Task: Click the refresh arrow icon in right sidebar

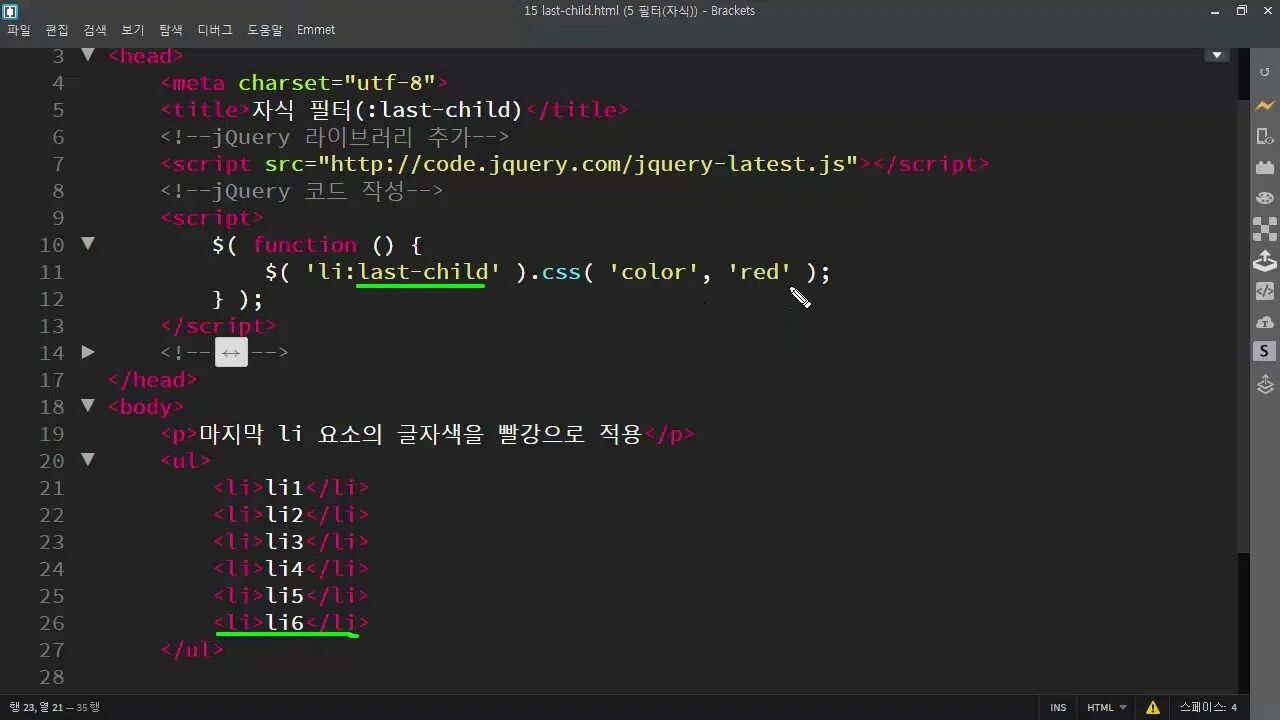Action: (x=1265, y=73)
